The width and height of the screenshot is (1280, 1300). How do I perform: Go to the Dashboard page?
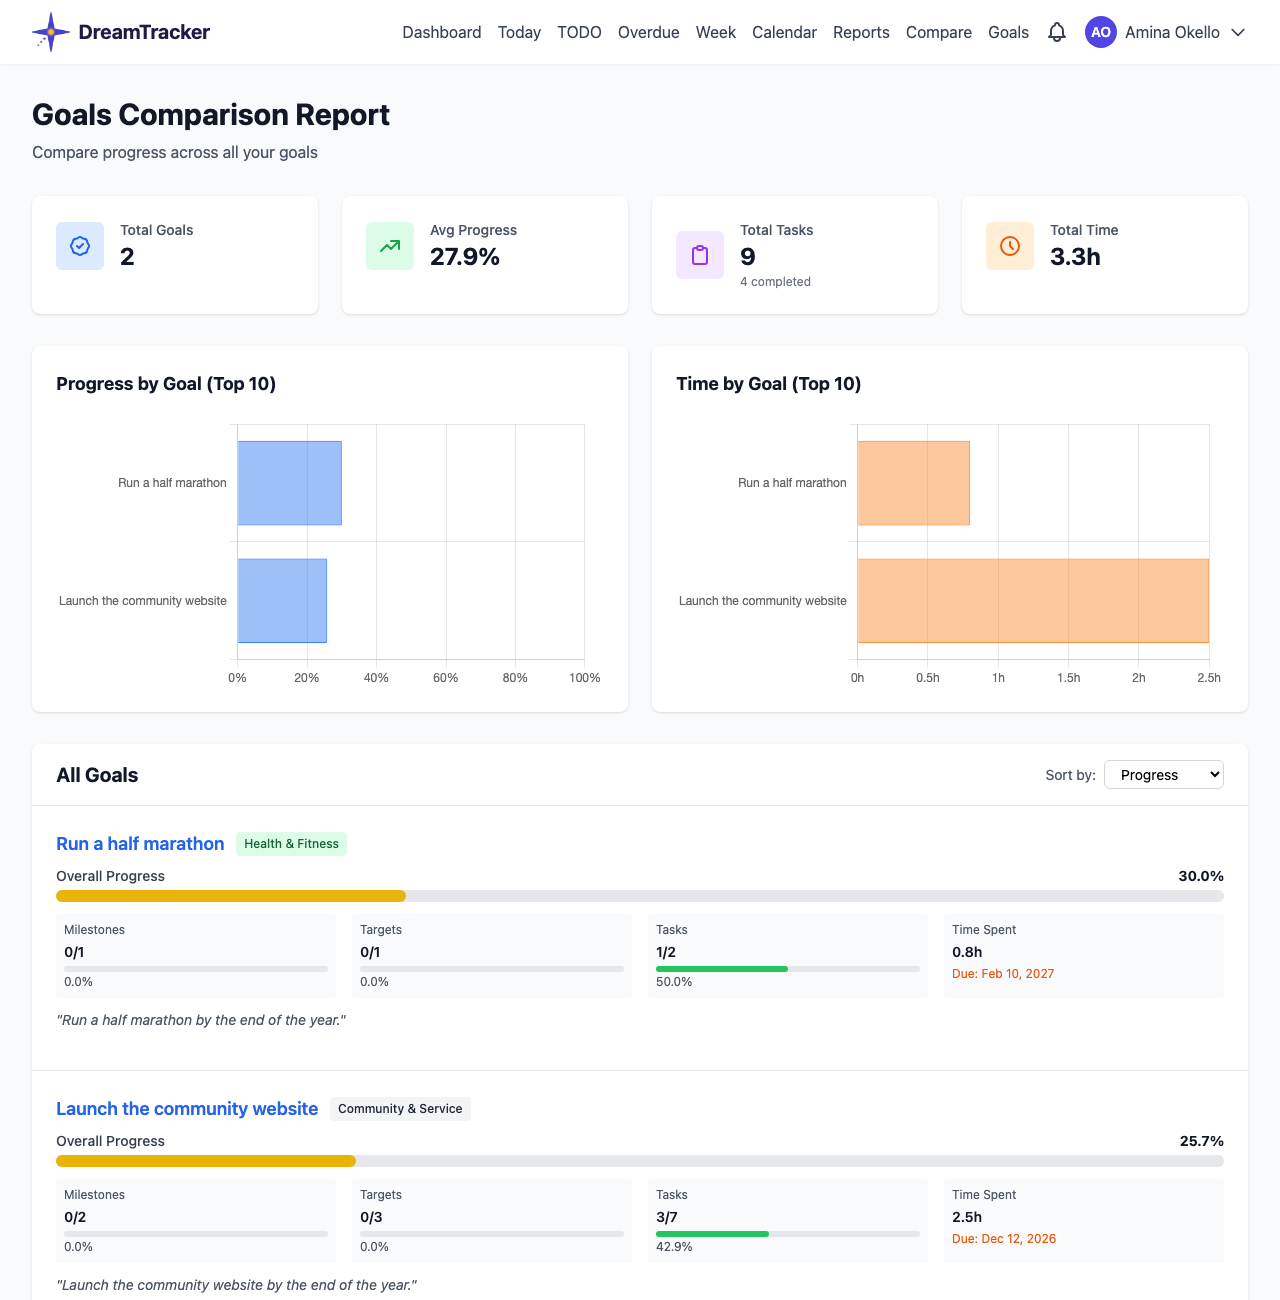(442, 32)
